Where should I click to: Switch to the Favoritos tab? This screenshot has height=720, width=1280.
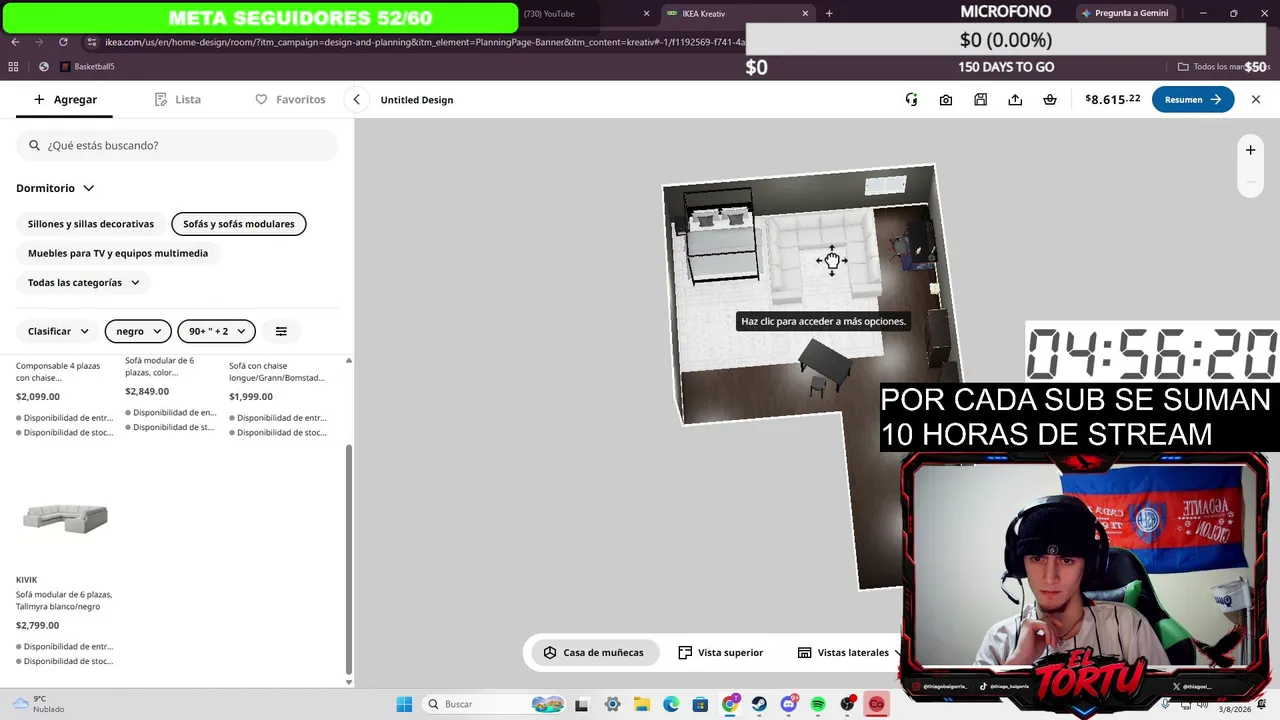coord(290,100)
